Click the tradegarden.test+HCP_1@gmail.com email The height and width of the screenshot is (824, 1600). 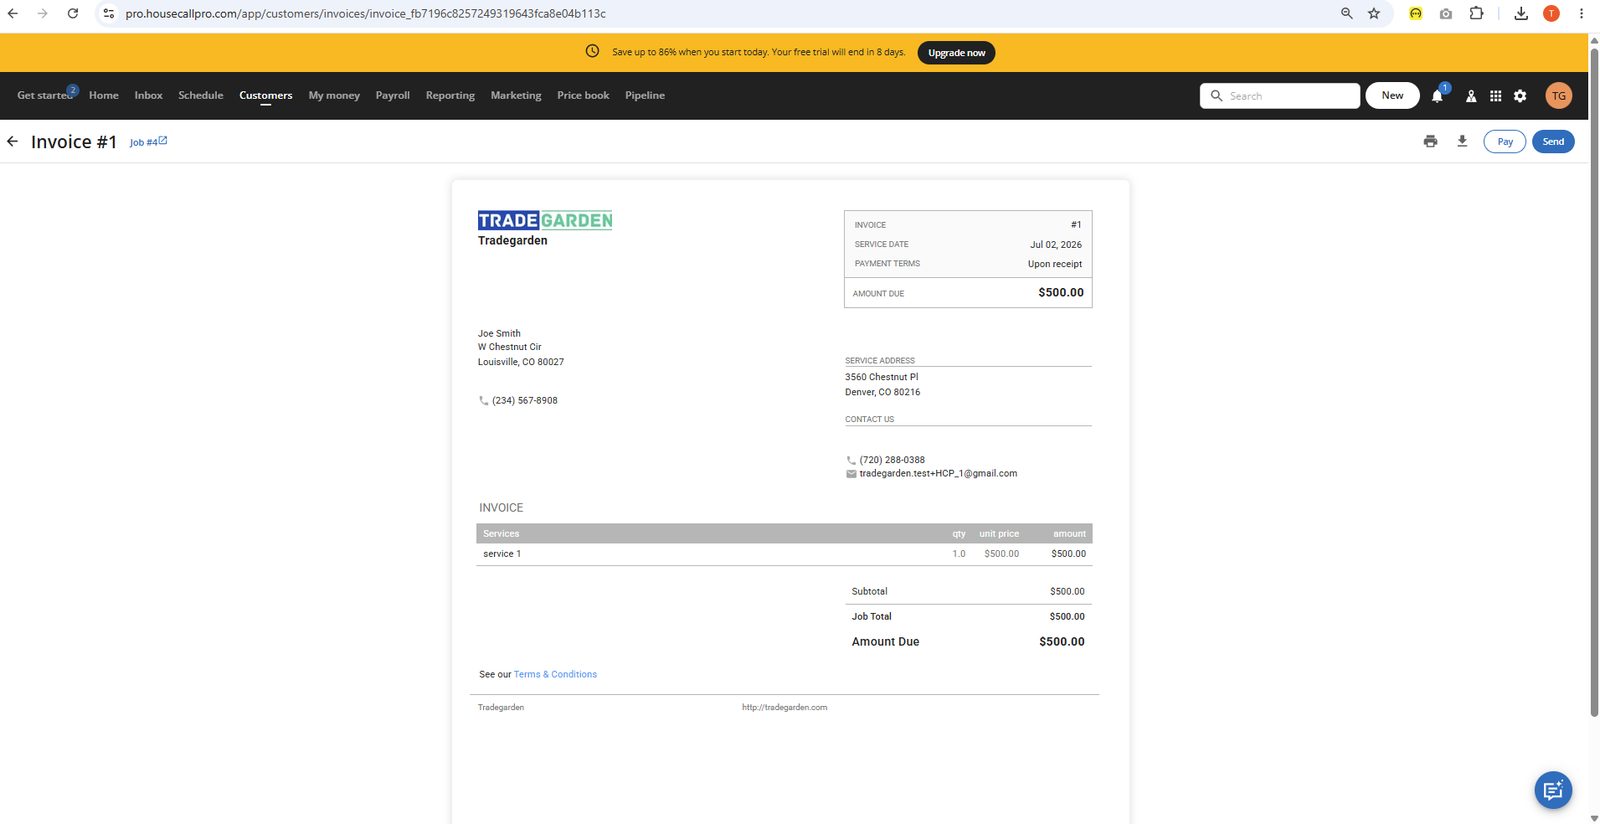[938, 474]
